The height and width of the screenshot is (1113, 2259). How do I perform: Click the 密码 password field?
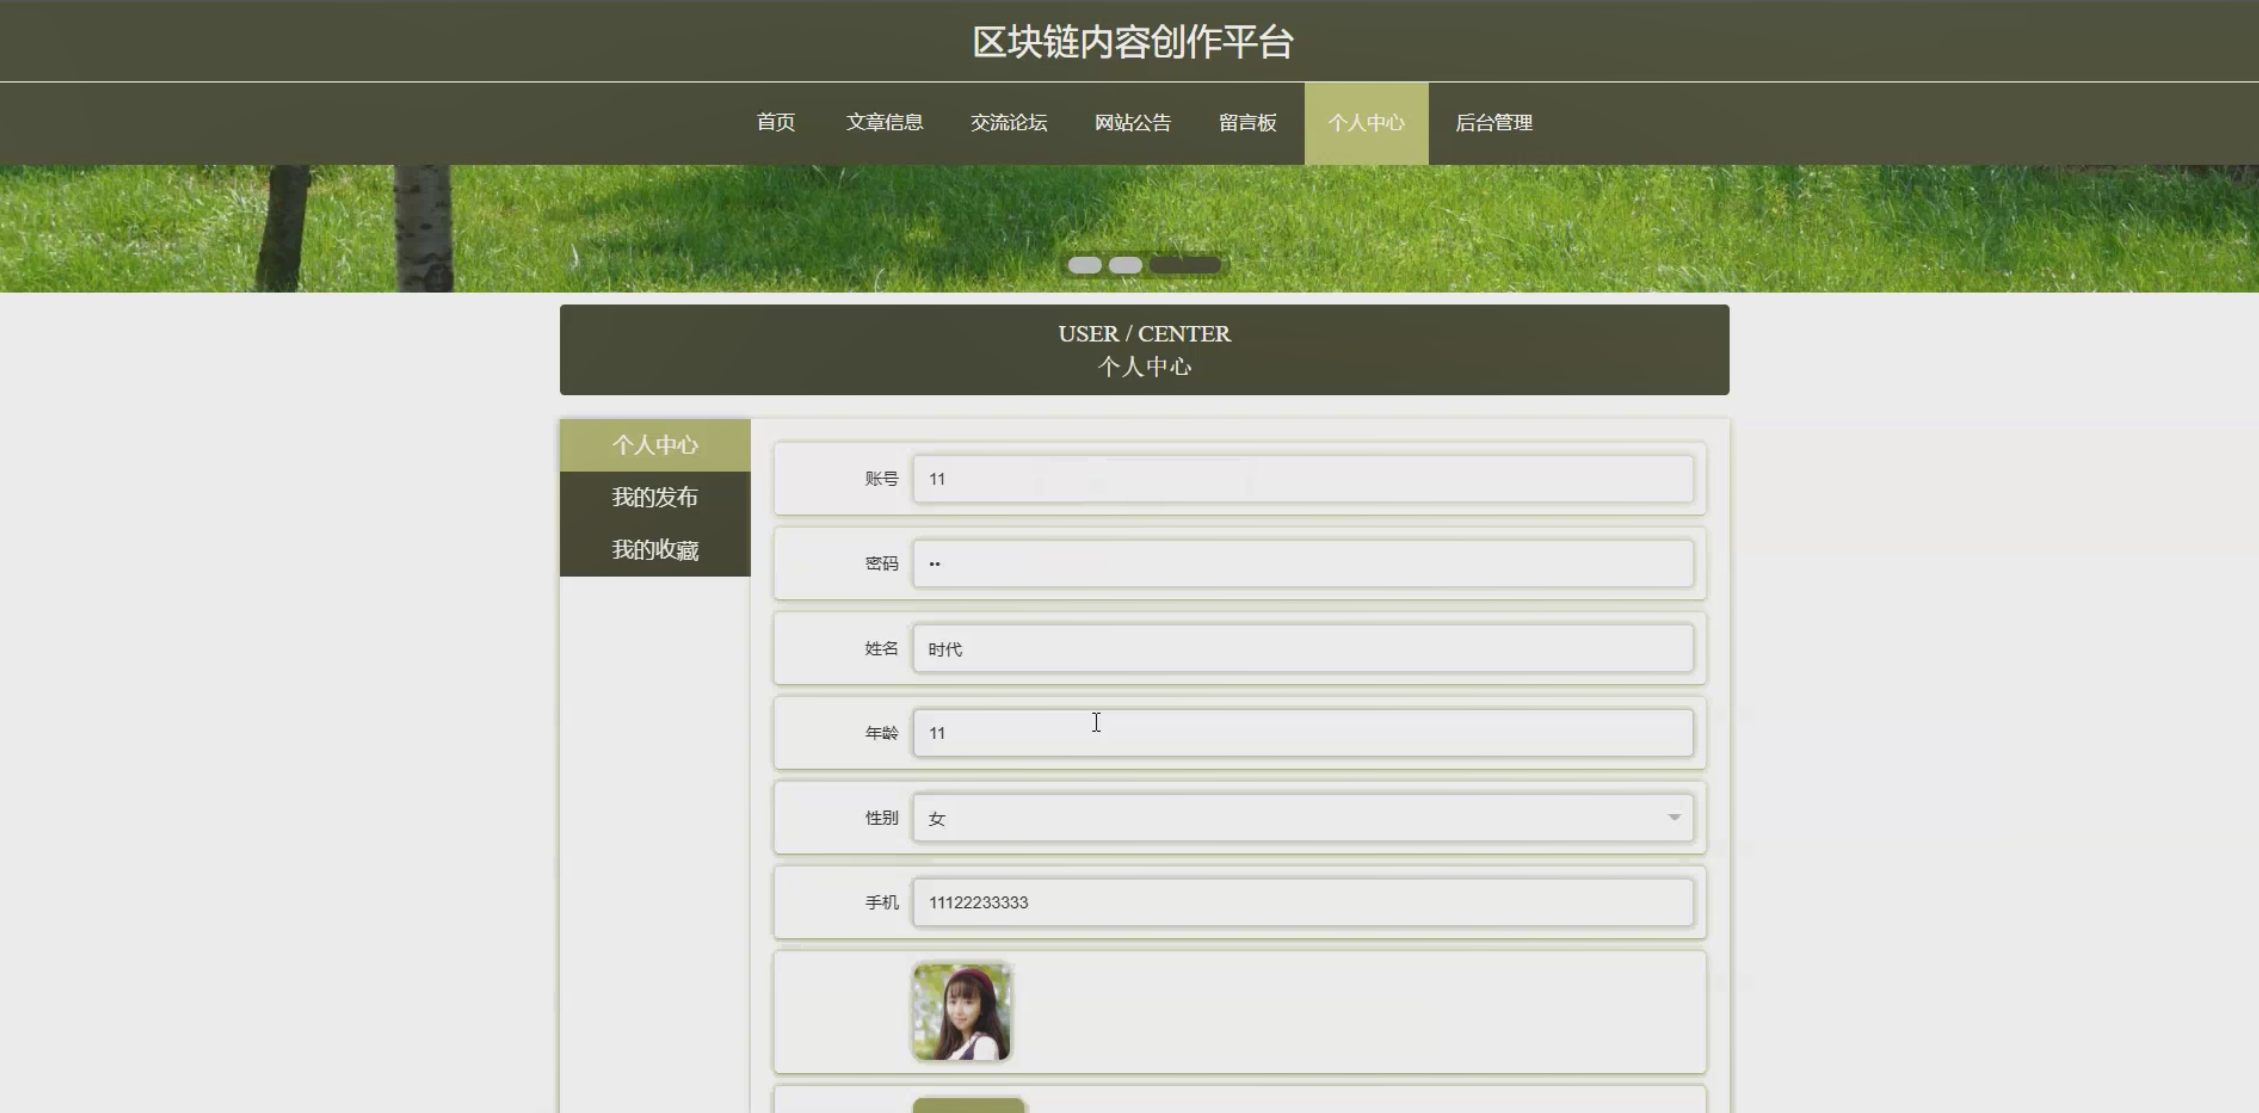tap(1303, 564)
